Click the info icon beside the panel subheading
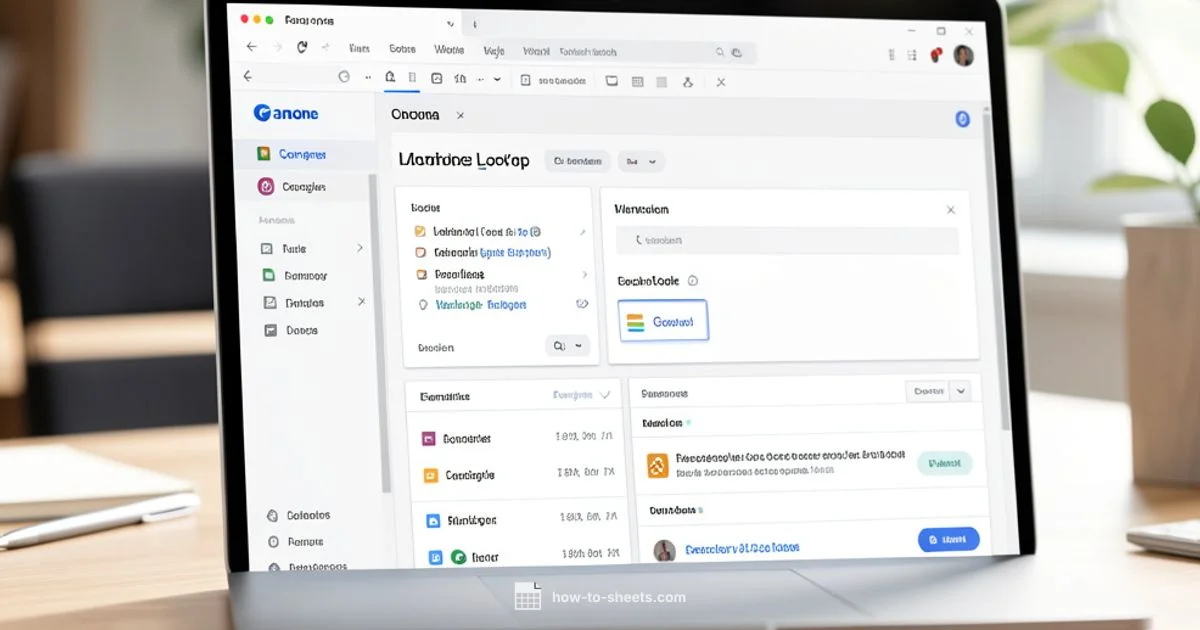1200x630 pixels. click(x=693, y=281)
